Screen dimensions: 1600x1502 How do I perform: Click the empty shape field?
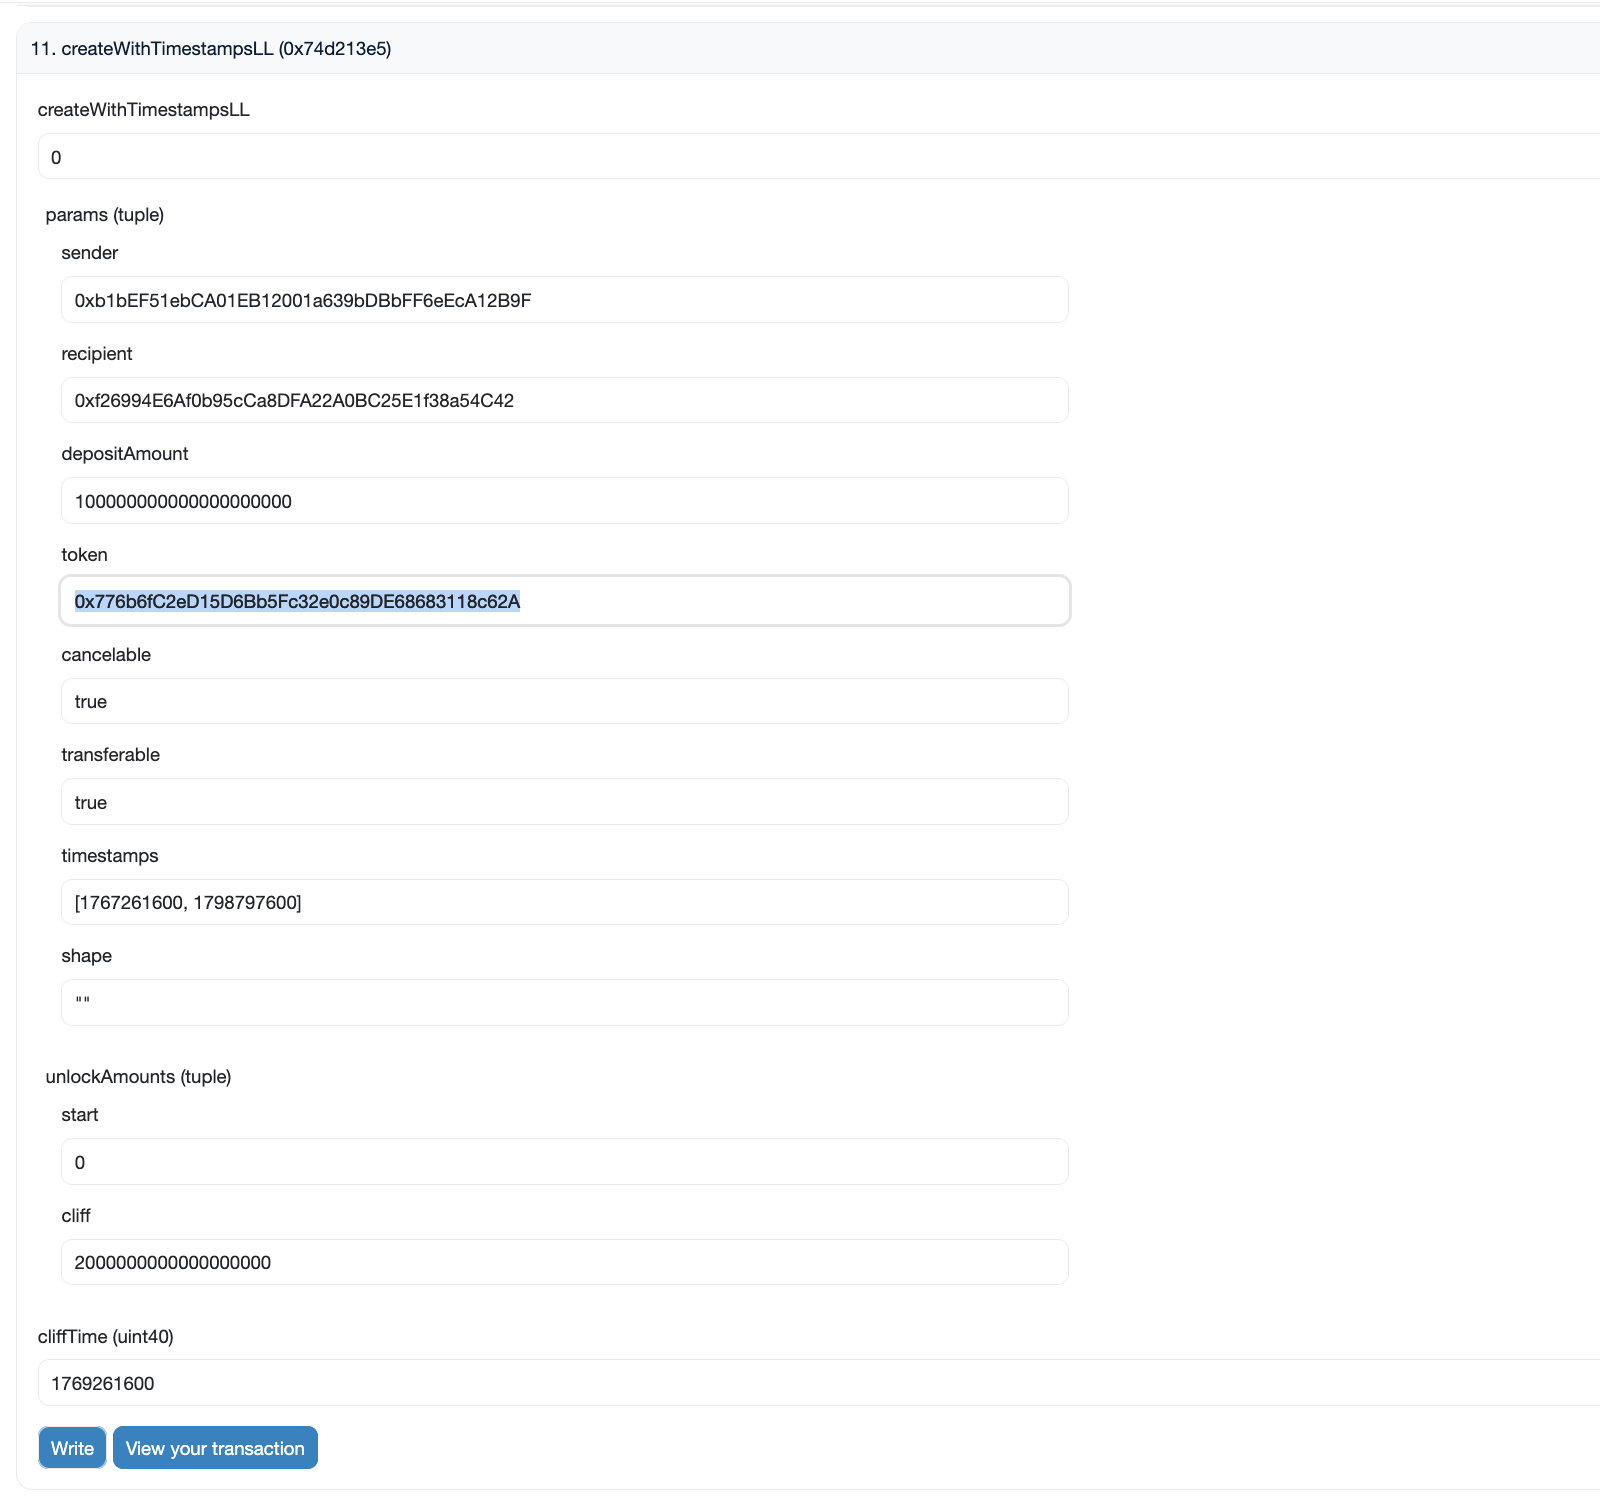pos(563,1002)
